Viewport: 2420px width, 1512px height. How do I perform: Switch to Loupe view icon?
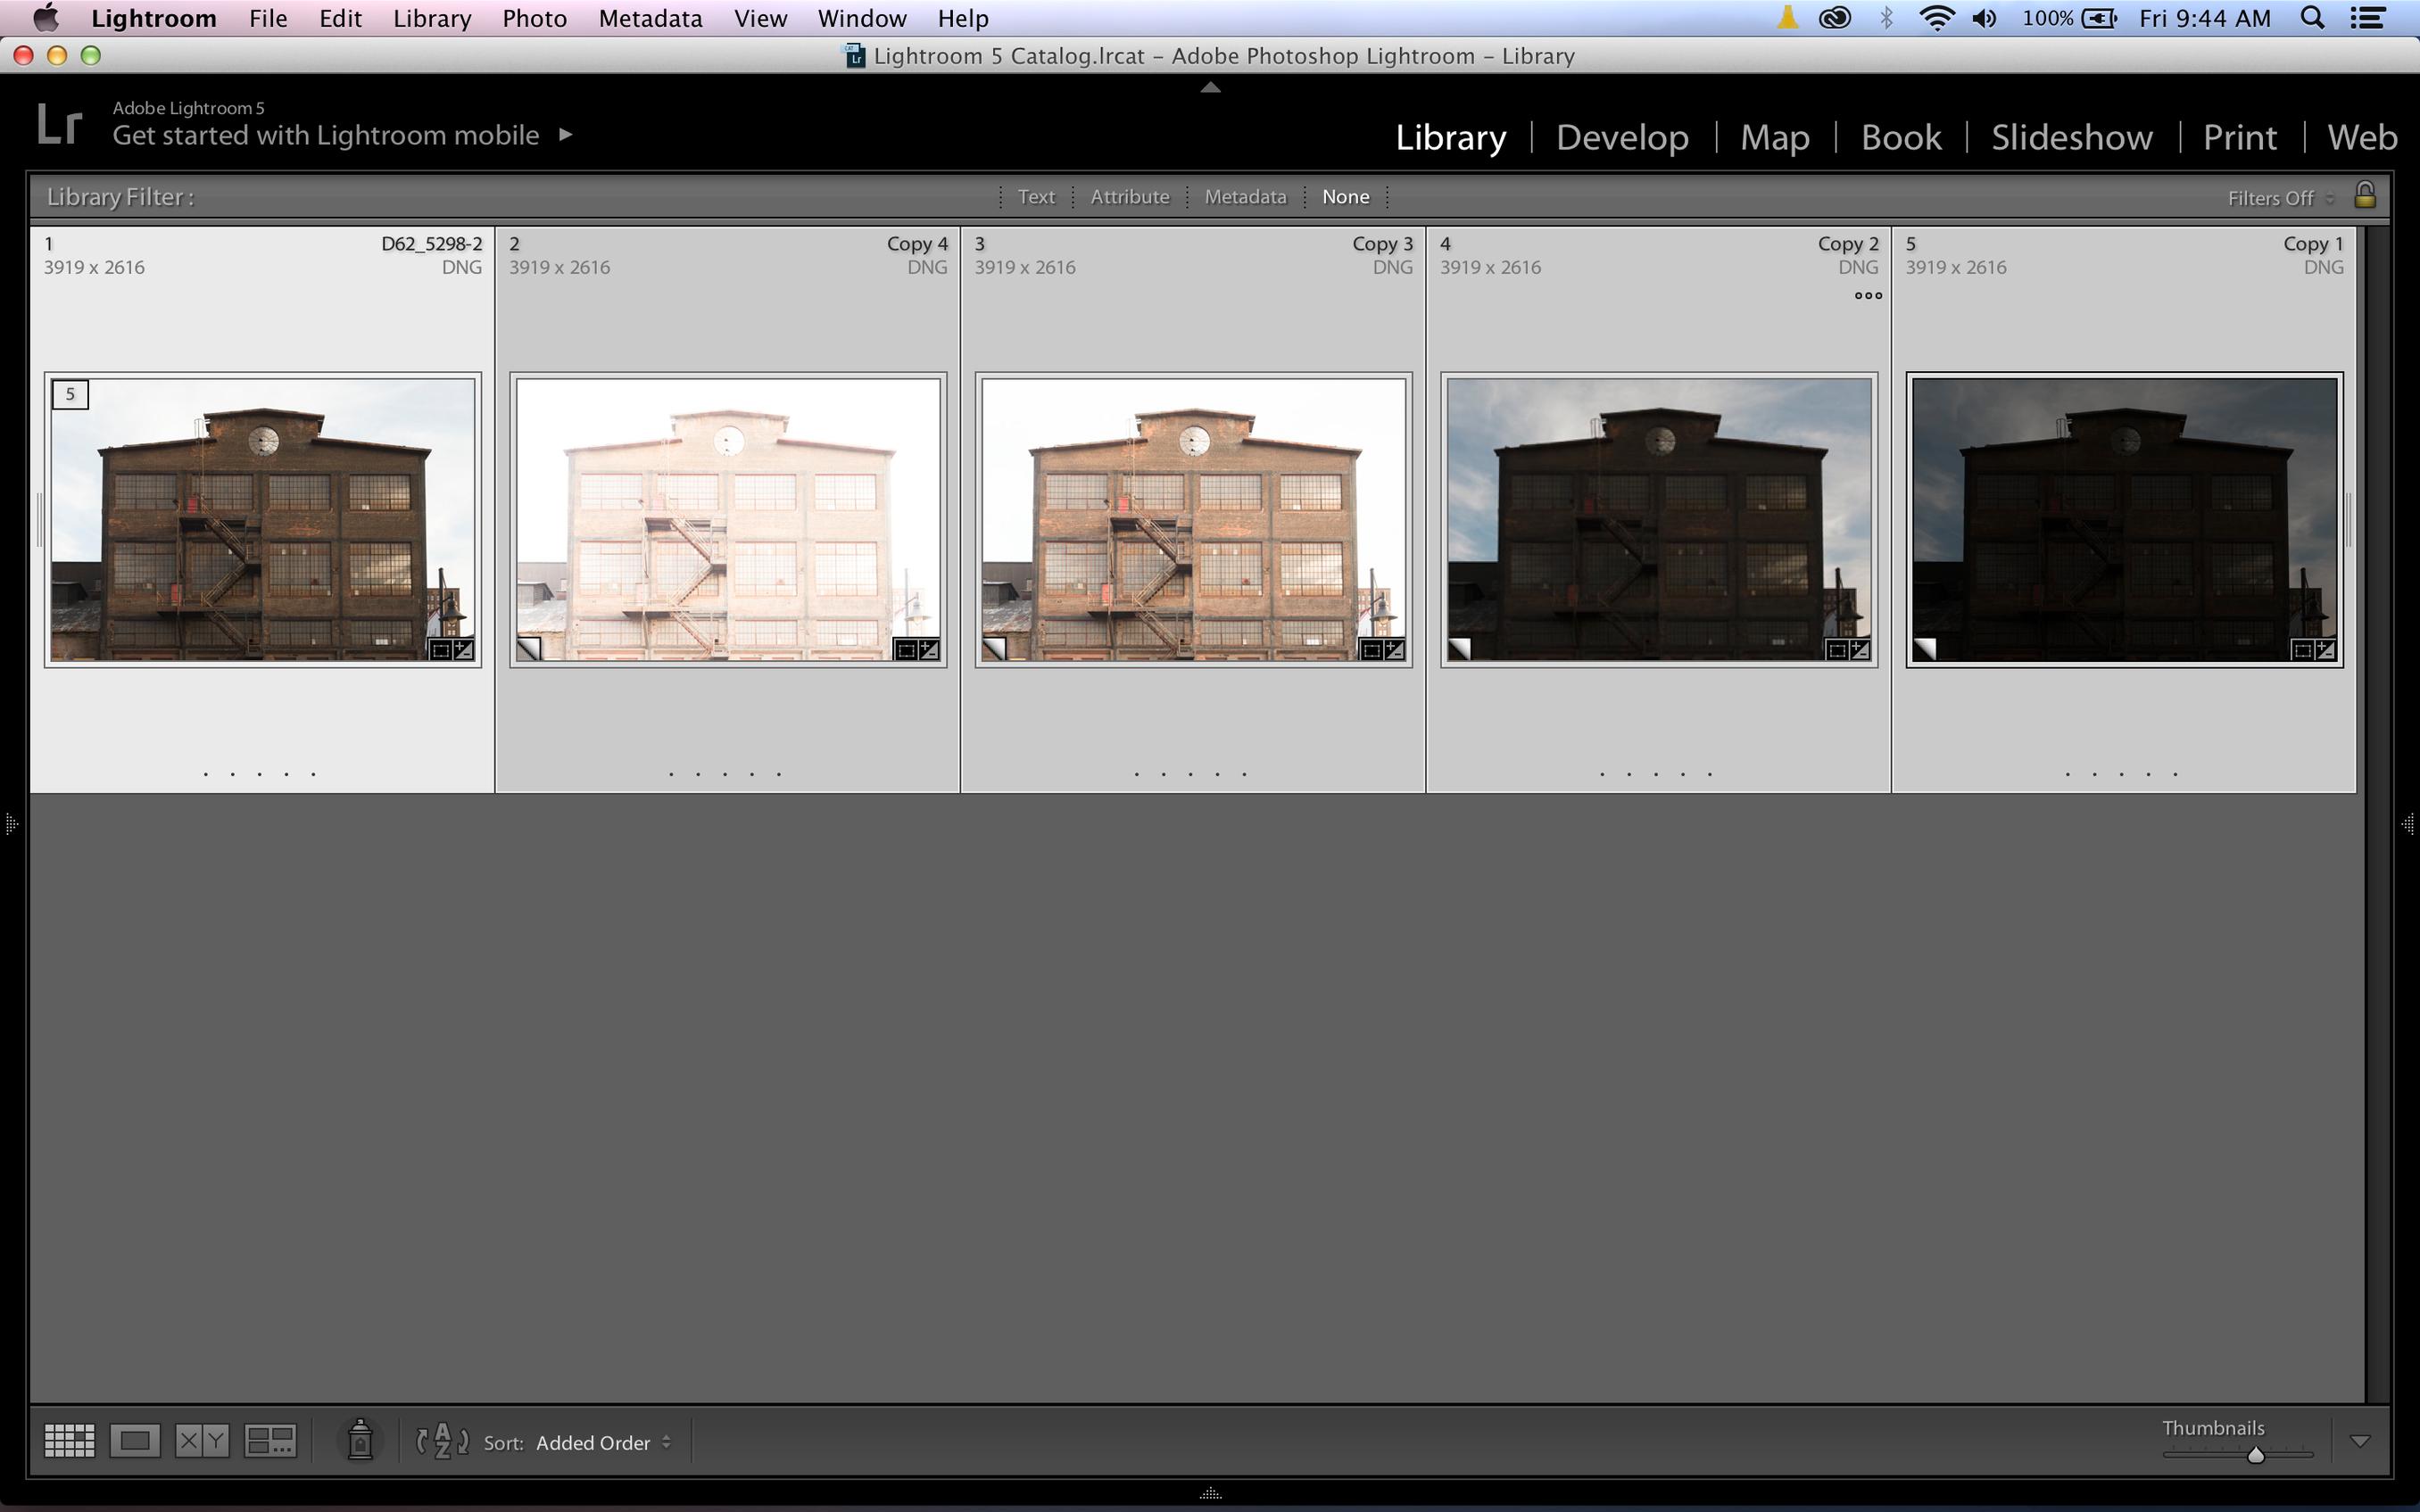click(135, 1441)
